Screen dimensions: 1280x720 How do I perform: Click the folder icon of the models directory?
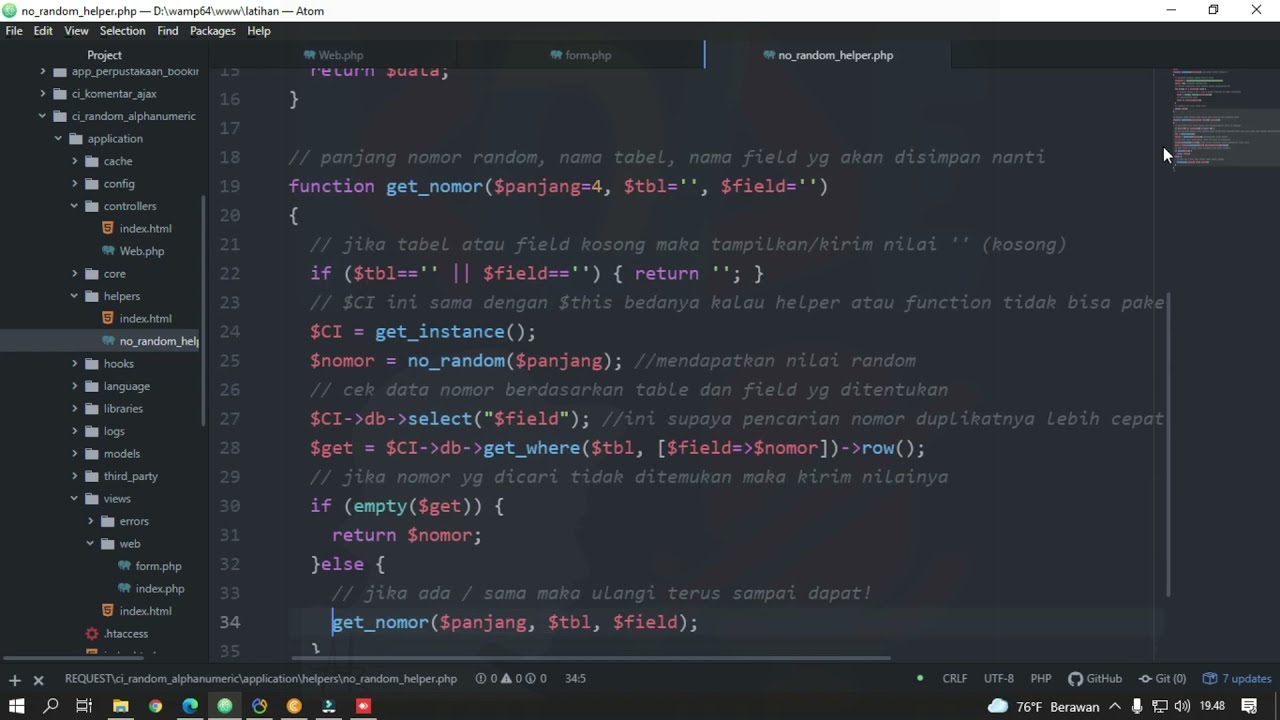pyautogui.click(x=93, y=453)
